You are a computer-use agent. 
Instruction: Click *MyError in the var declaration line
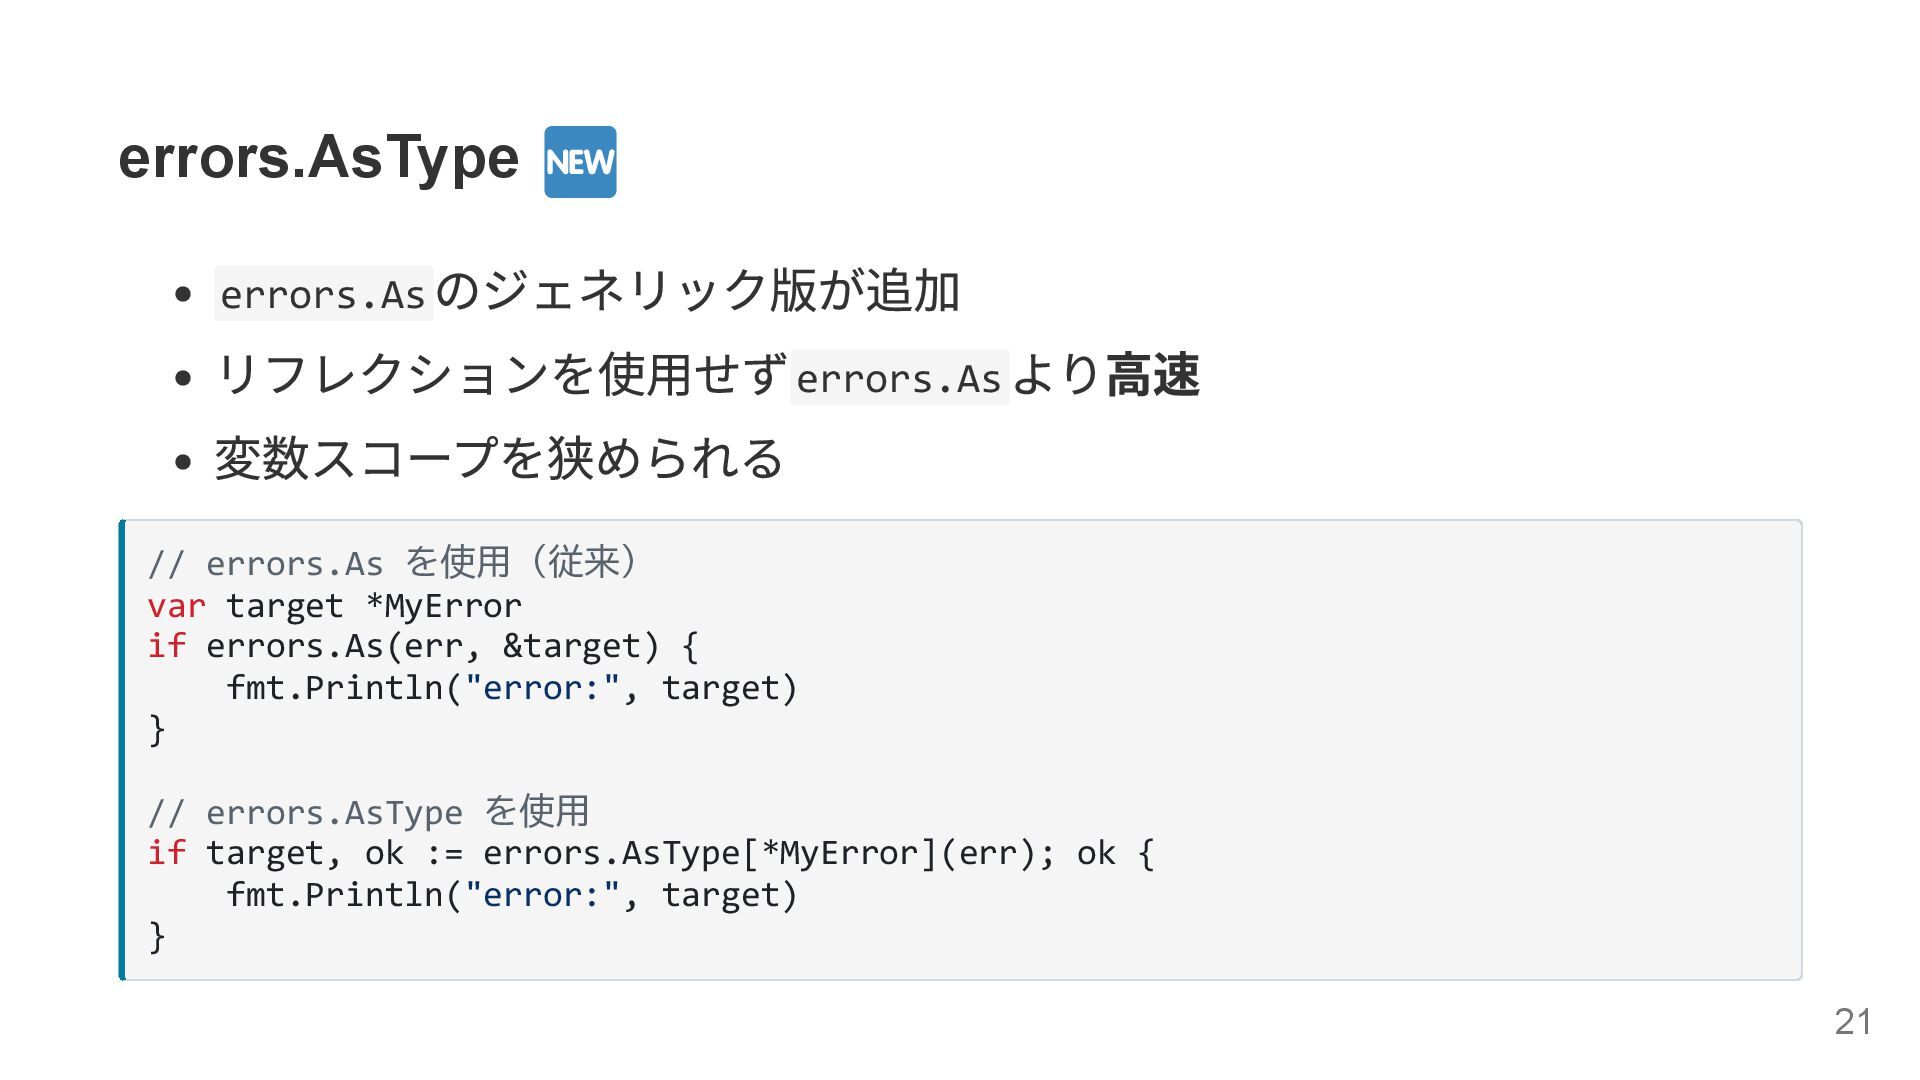(444, 606)
